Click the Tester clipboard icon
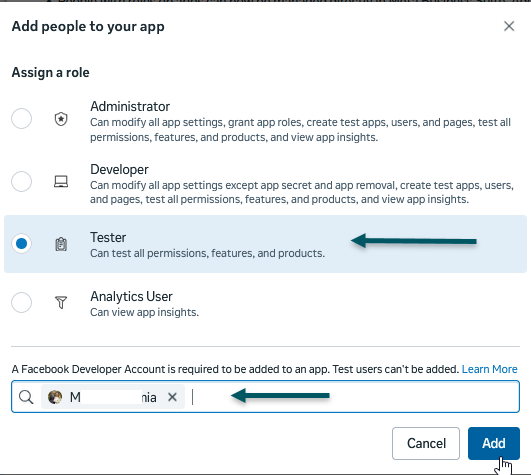The image size is (531, 475). tap(61, 244)
